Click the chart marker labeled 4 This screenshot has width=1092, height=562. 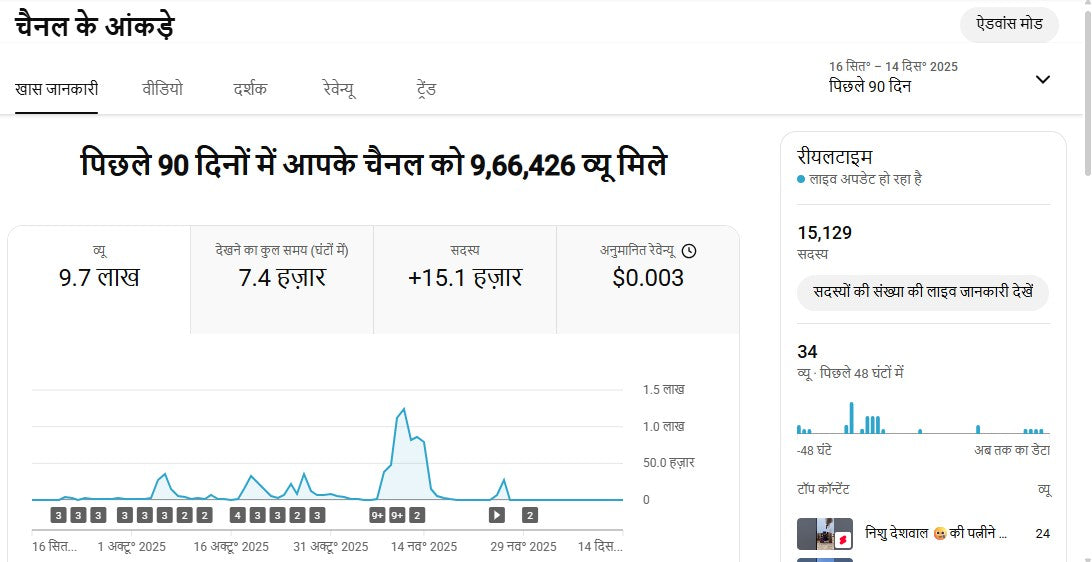tap(238, 515)
